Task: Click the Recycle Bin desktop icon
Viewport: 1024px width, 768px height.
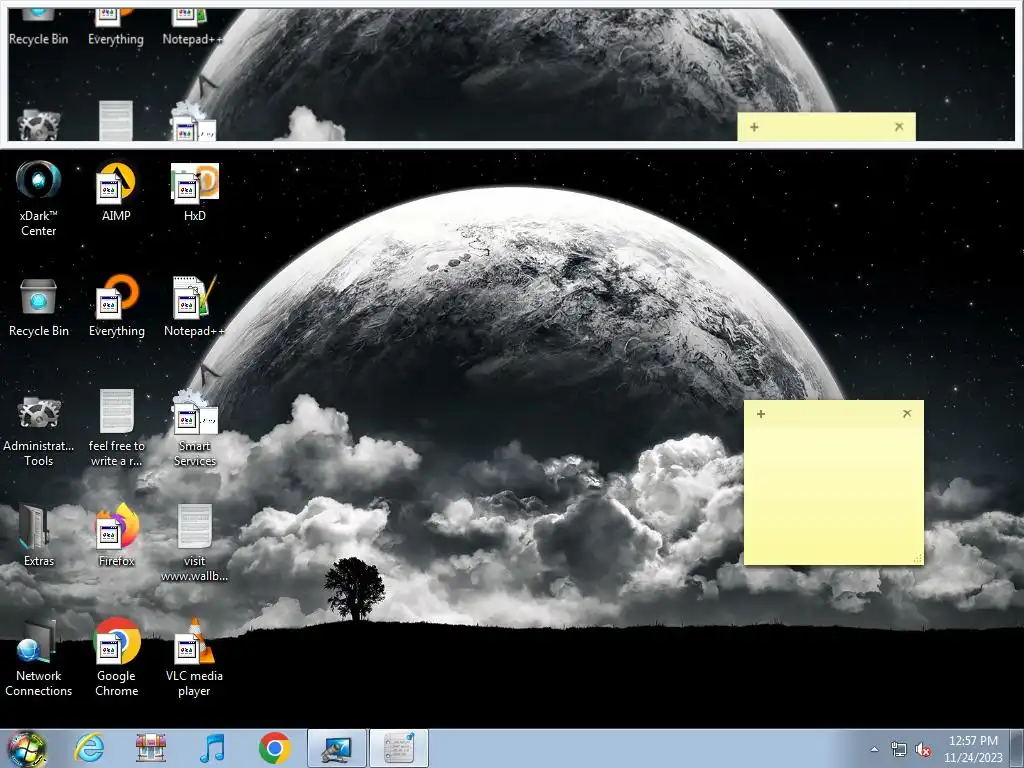Action: click(39, 308)
